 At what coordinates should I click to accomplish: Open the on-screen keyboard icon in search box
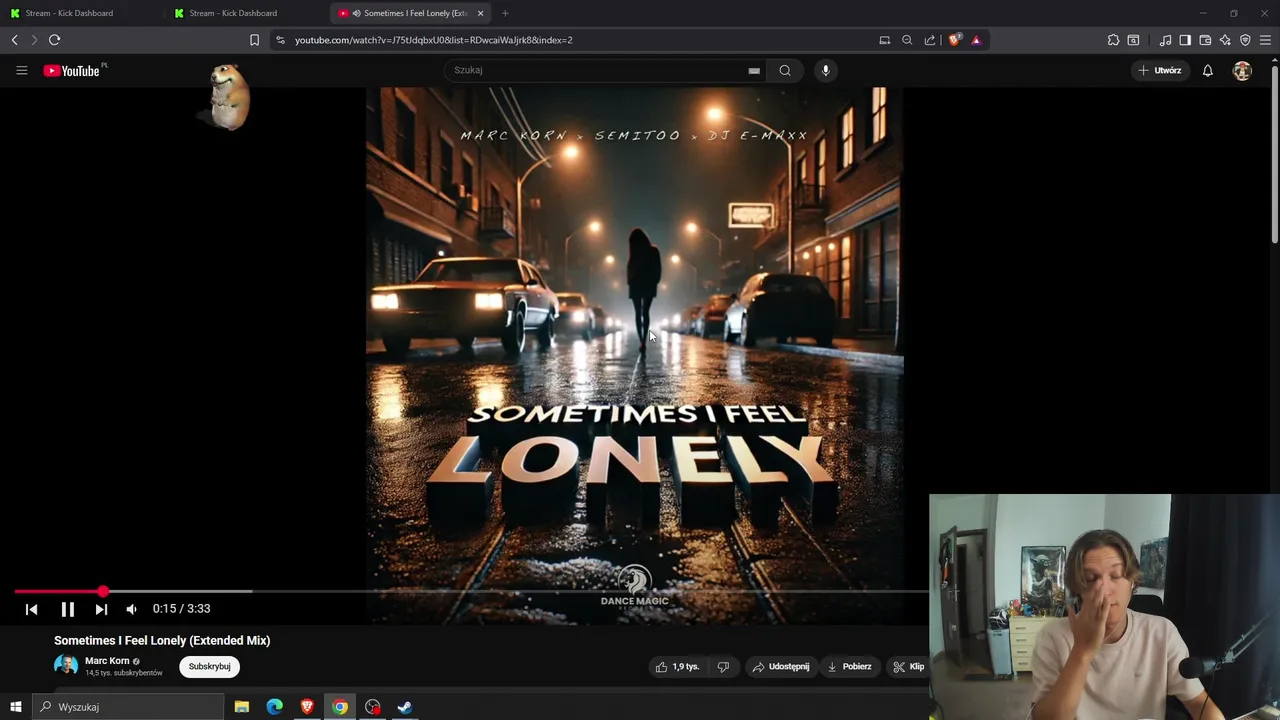(x=754, y=70)
